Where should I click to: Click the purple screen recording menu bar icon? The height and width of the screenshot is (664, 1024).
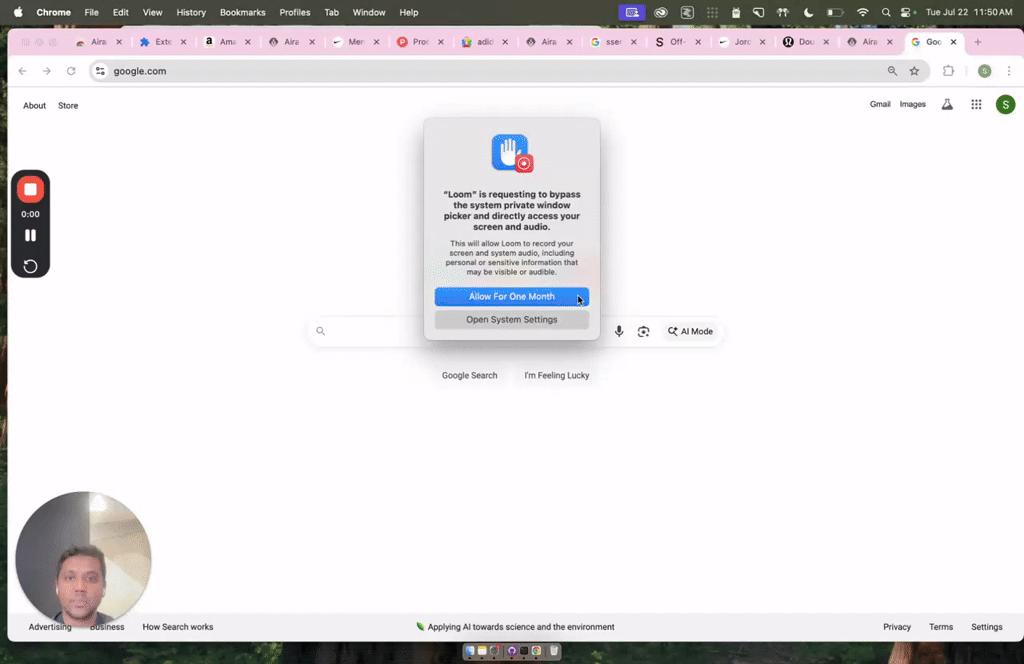(x=632, y=12)
